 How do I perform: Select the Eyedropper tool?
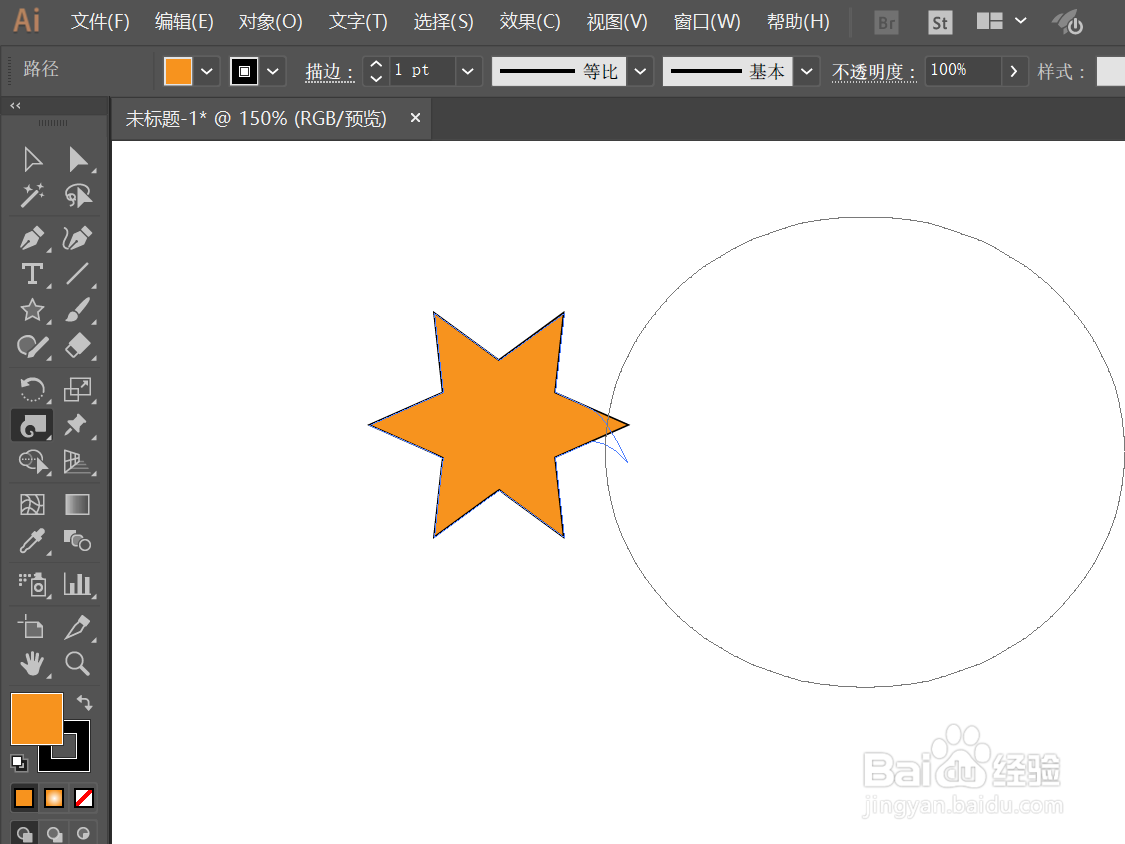[x=32, y=541]
